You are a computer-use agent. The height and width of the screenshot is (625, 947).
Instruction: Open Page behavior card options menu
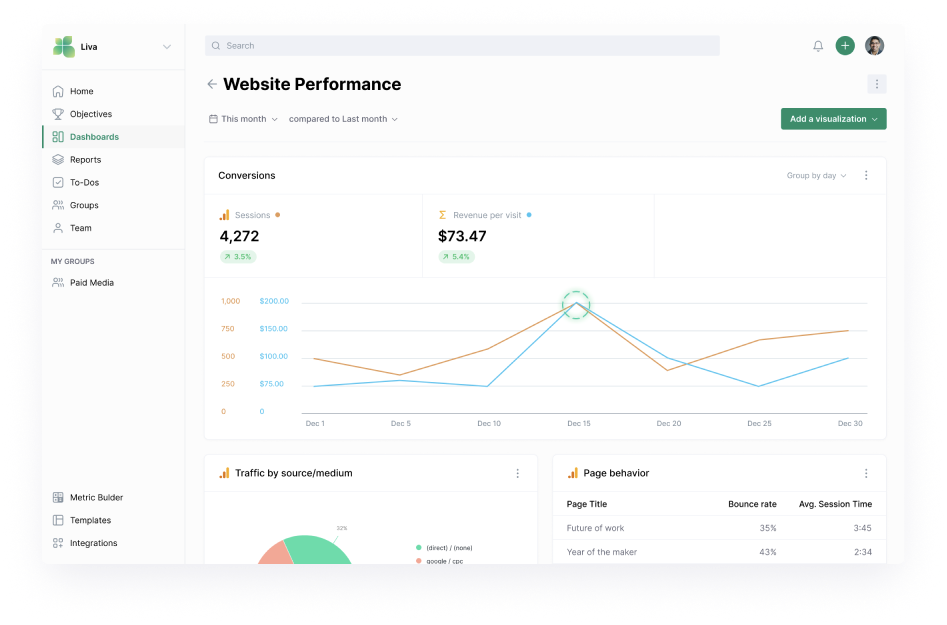(x=866, y=474)
